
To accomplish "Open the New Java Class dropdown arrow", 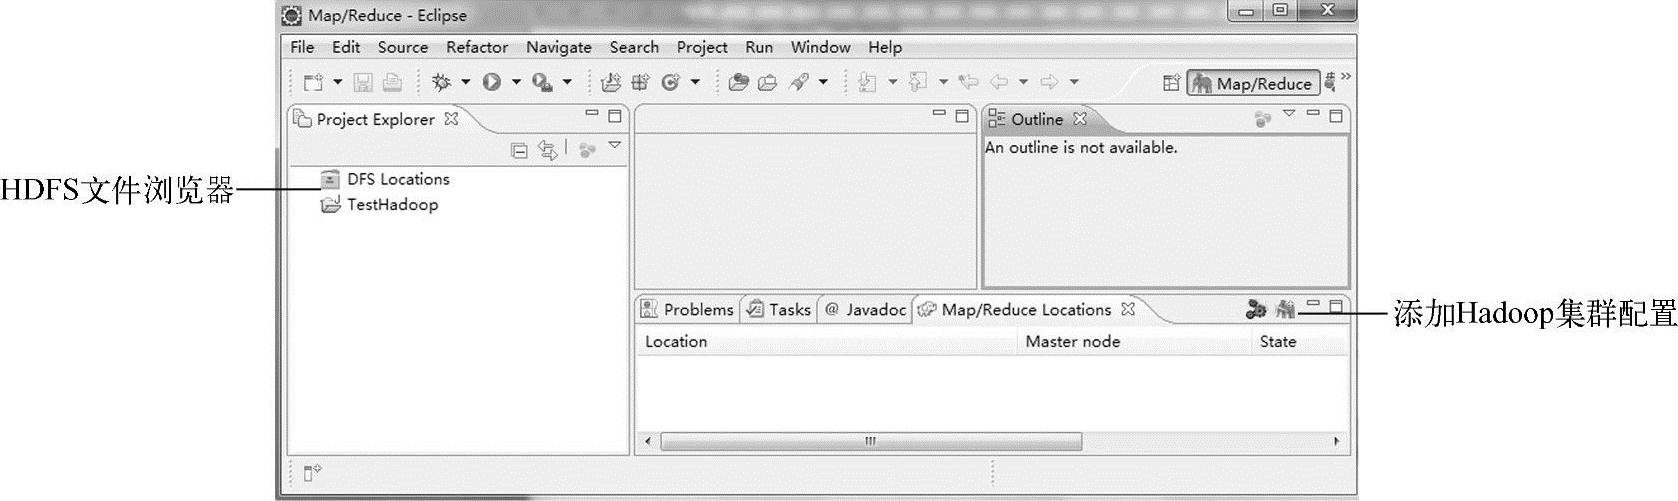I will pos(695,82).
